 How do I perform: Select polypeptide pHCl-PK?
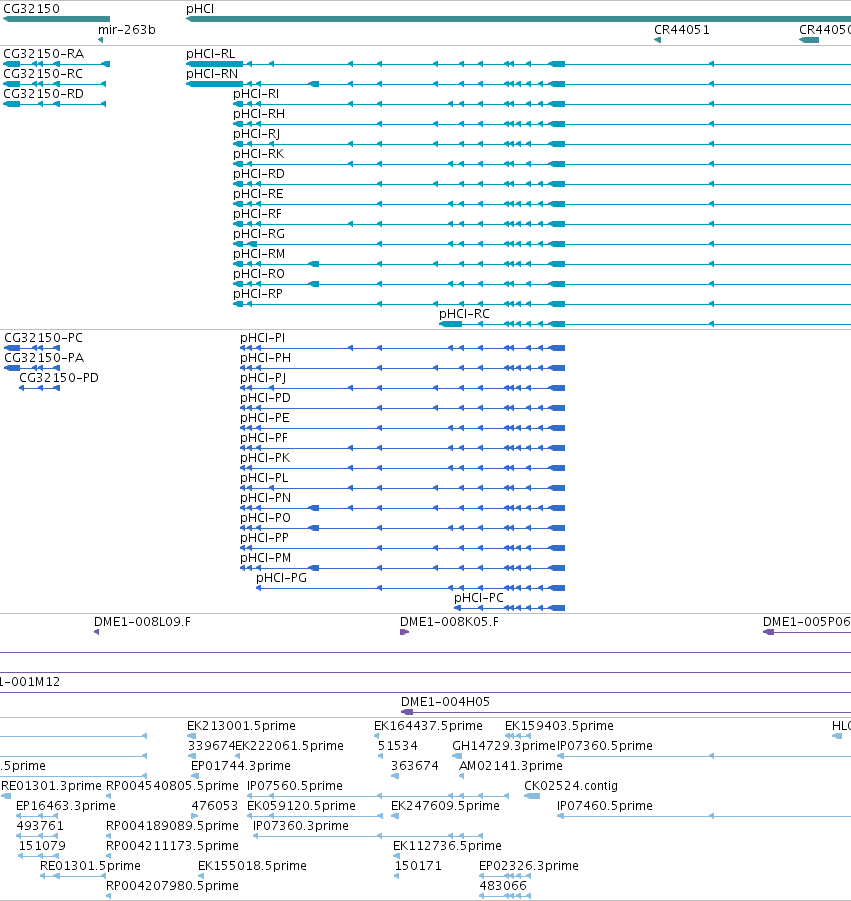265,458
